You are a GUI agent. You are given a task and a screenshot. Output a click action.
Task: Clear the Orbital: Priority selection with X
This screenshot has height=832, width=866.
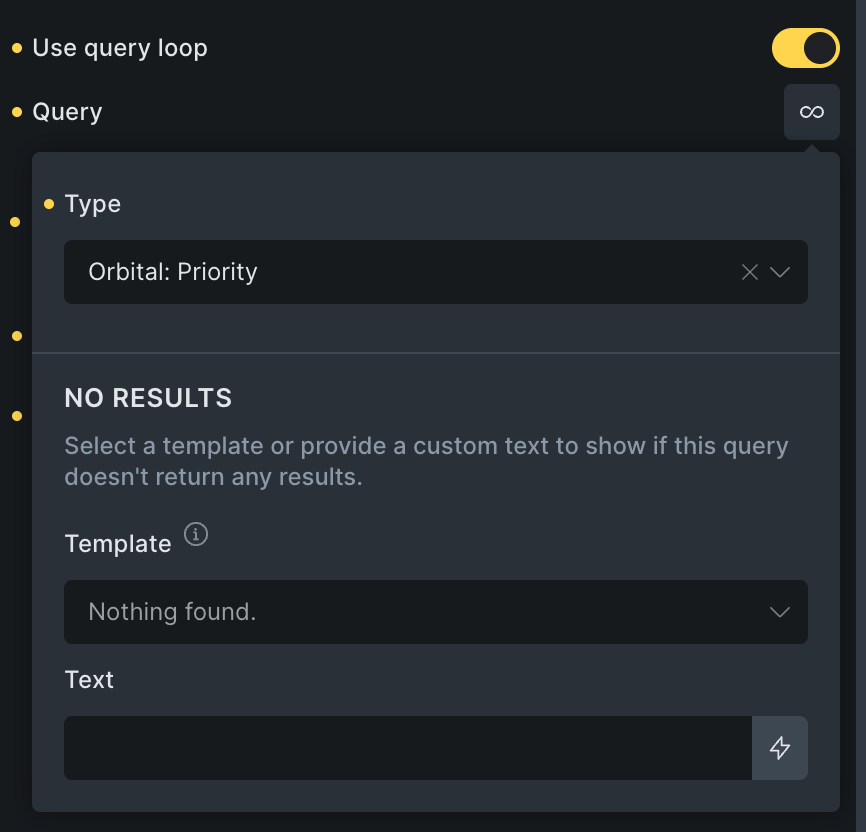point(749,272)
